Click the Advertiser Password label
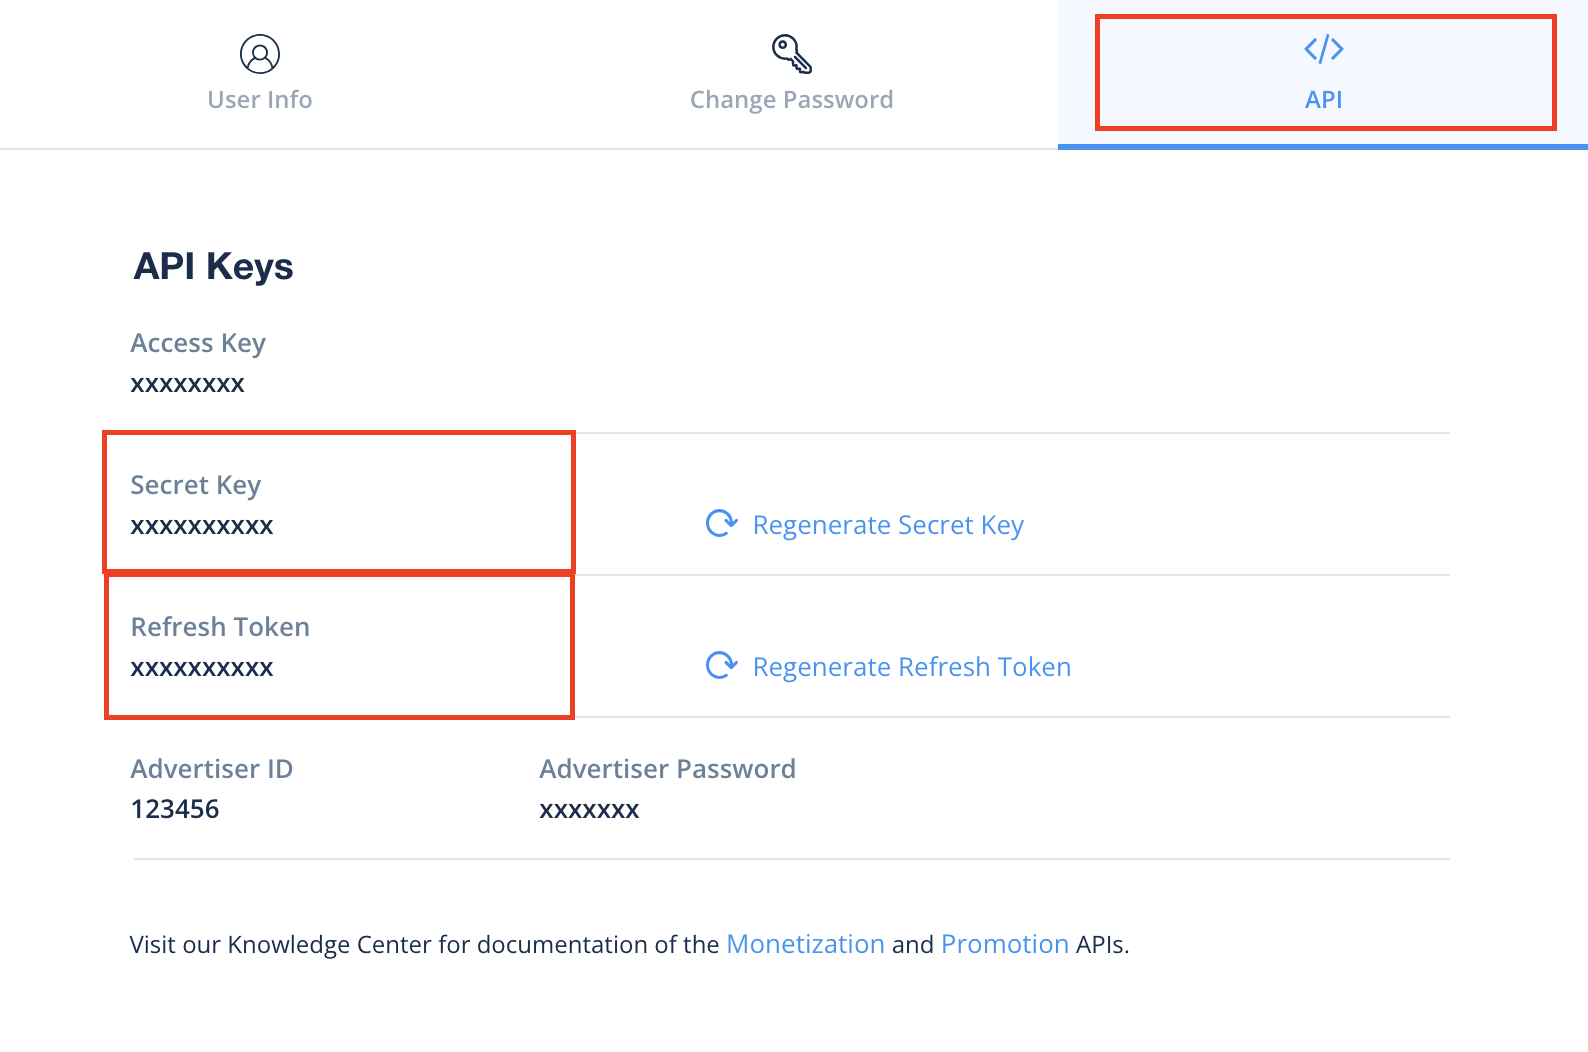Viewport: 1588px width, 1052px height. tap(667, 769)
